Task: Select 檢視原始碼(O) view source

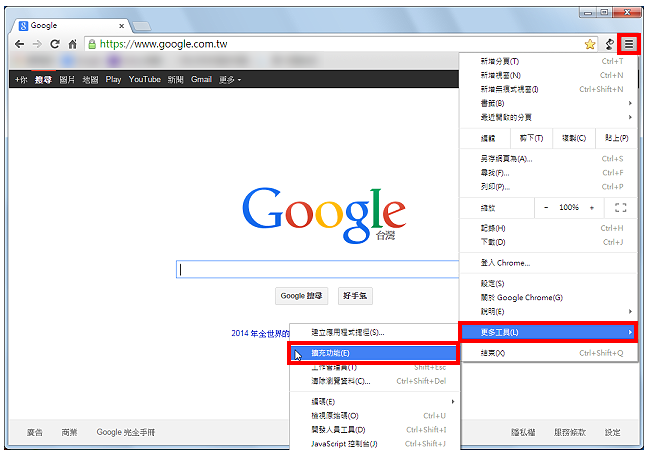Action: pyautogui.click(x=375, y=416)
